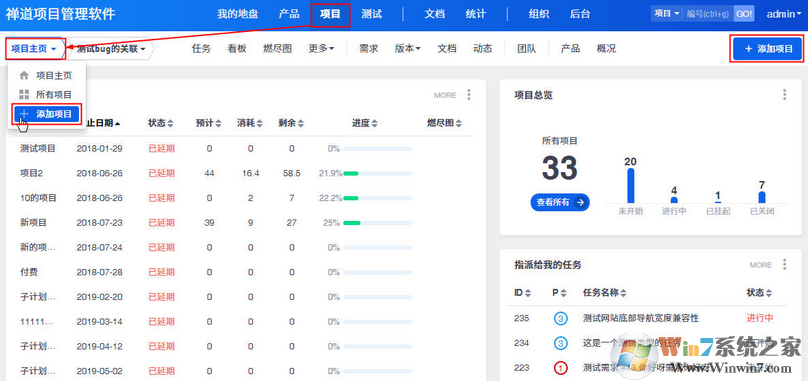The height and width of the screenshot is (382, 808).
Task: Sort project list by 燃尽图 column
Action: (444, 123)
